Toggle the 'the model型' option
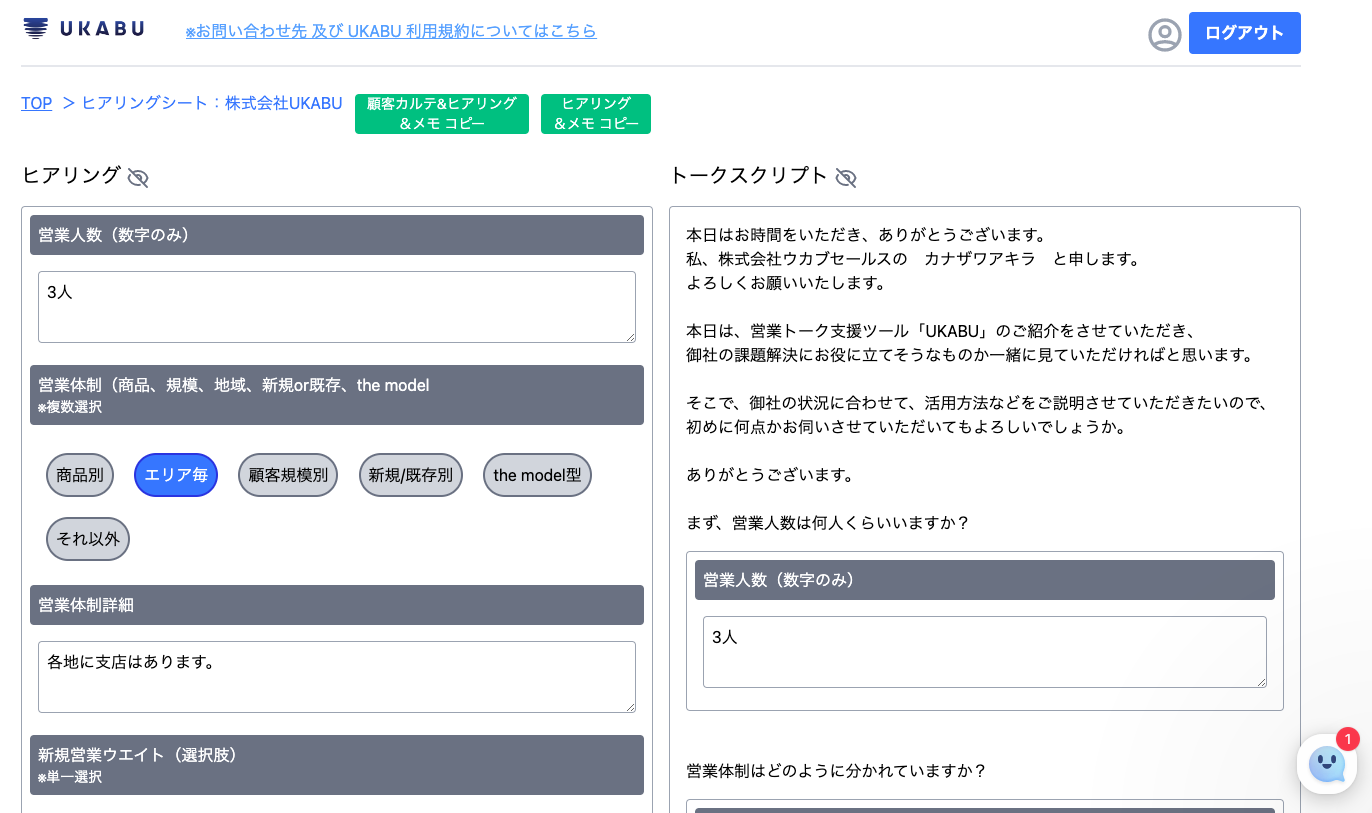 pyautogui.click(x=537, y=475)
